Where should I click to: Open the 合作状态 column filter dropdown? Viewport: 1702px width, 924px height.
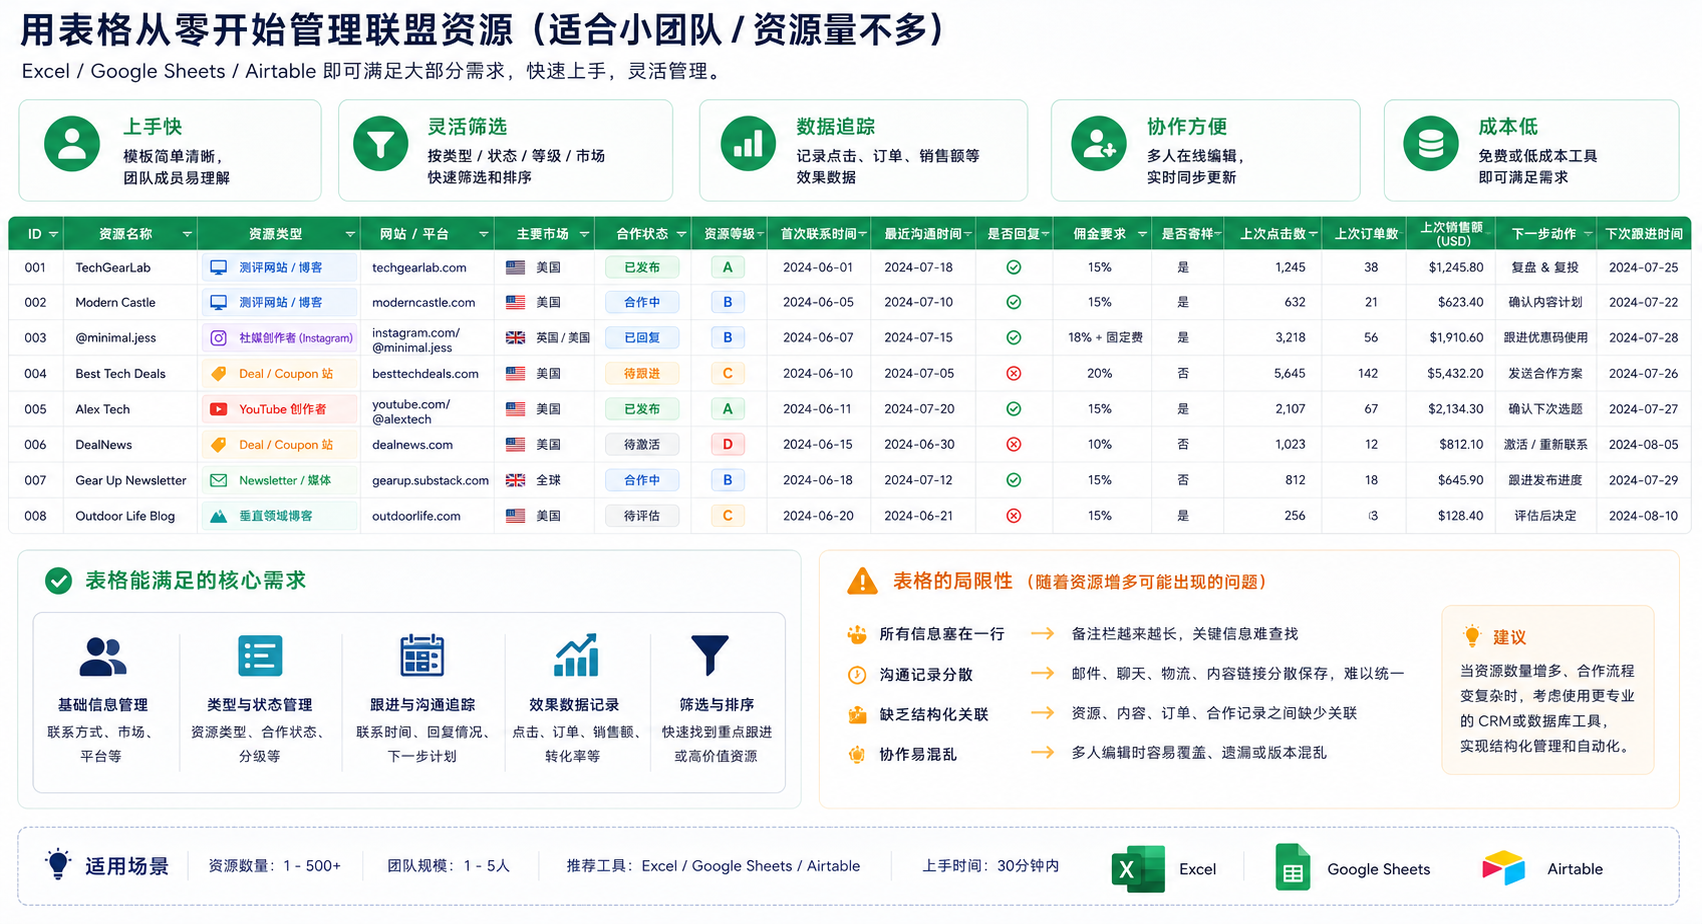pos(681,234)
